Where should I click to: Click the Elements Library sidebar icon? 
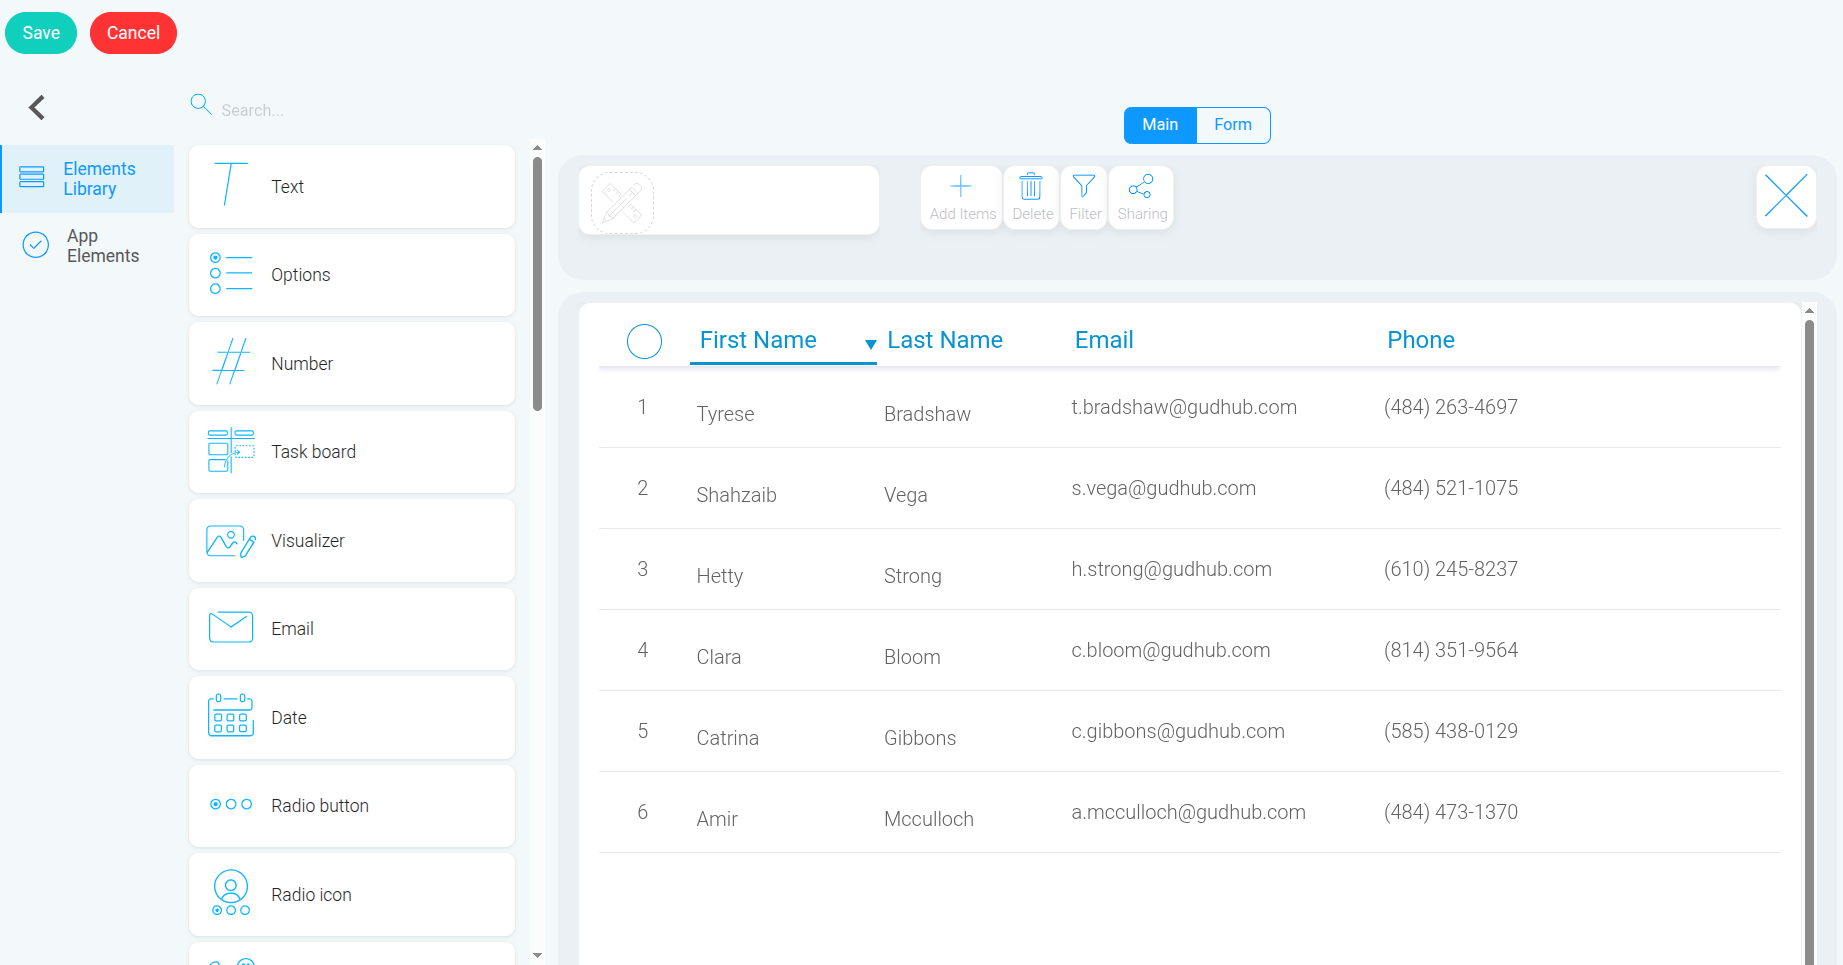coord(32,177)
